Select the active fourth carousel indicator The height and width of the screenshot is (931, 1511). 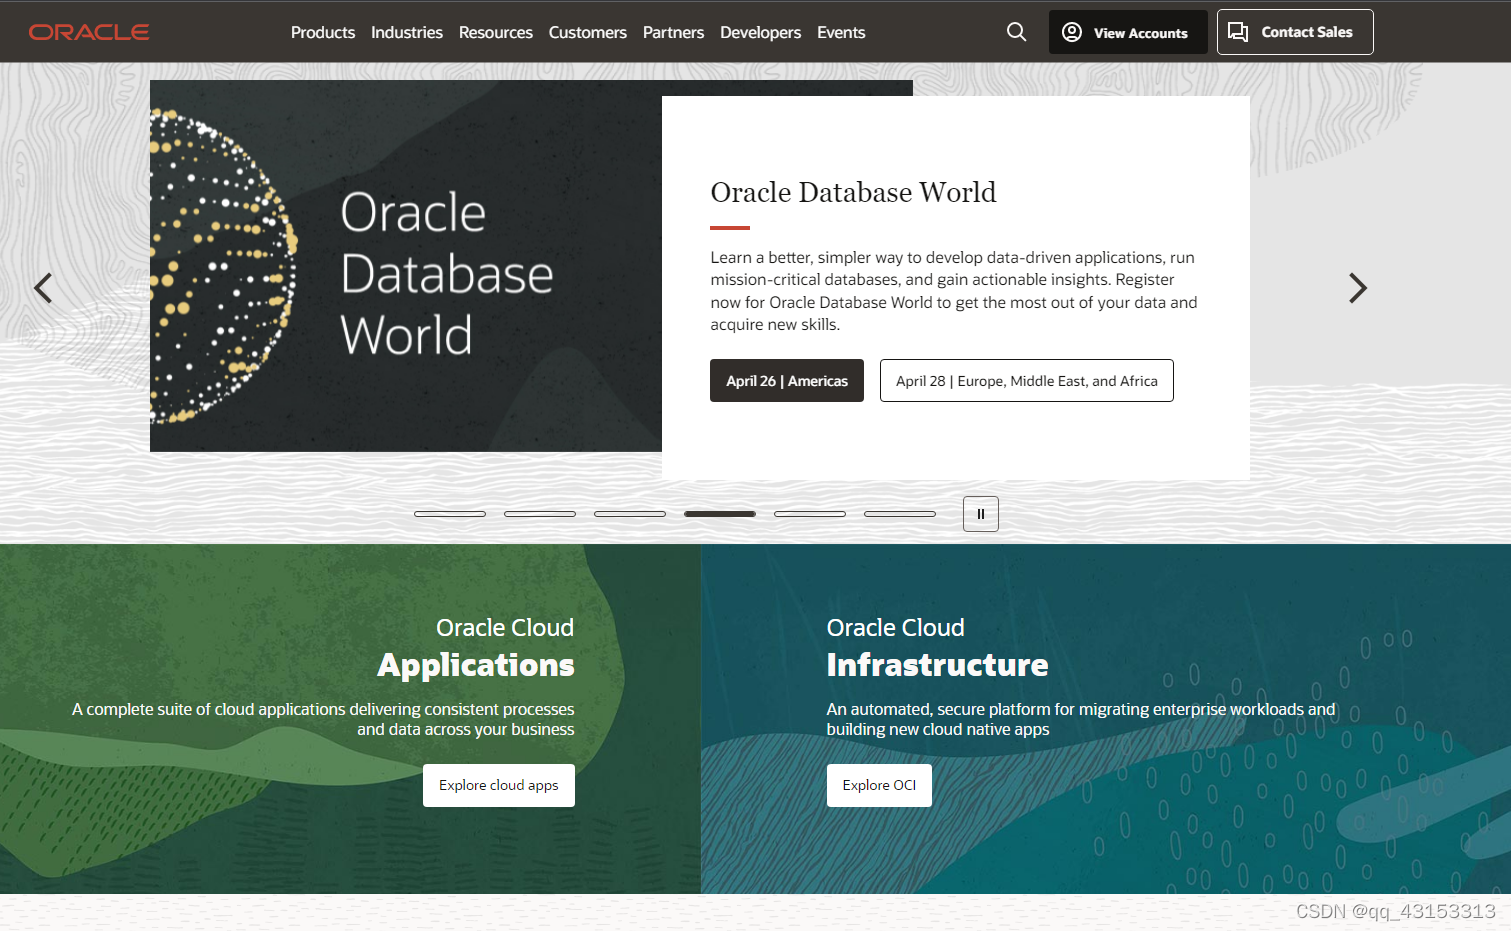720,514
